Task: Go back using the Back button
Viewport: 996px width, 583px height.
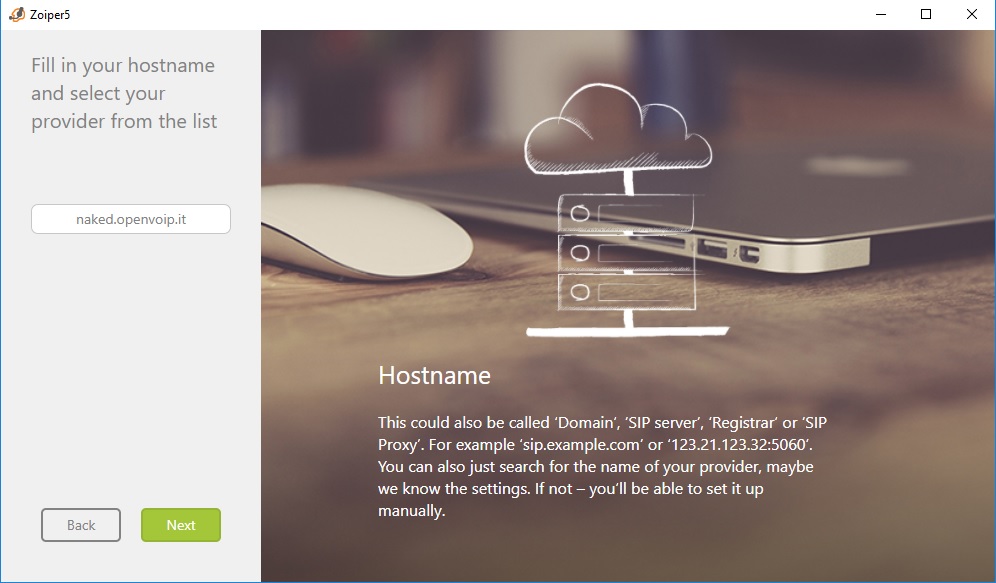Action: click(x=81, y=525)
